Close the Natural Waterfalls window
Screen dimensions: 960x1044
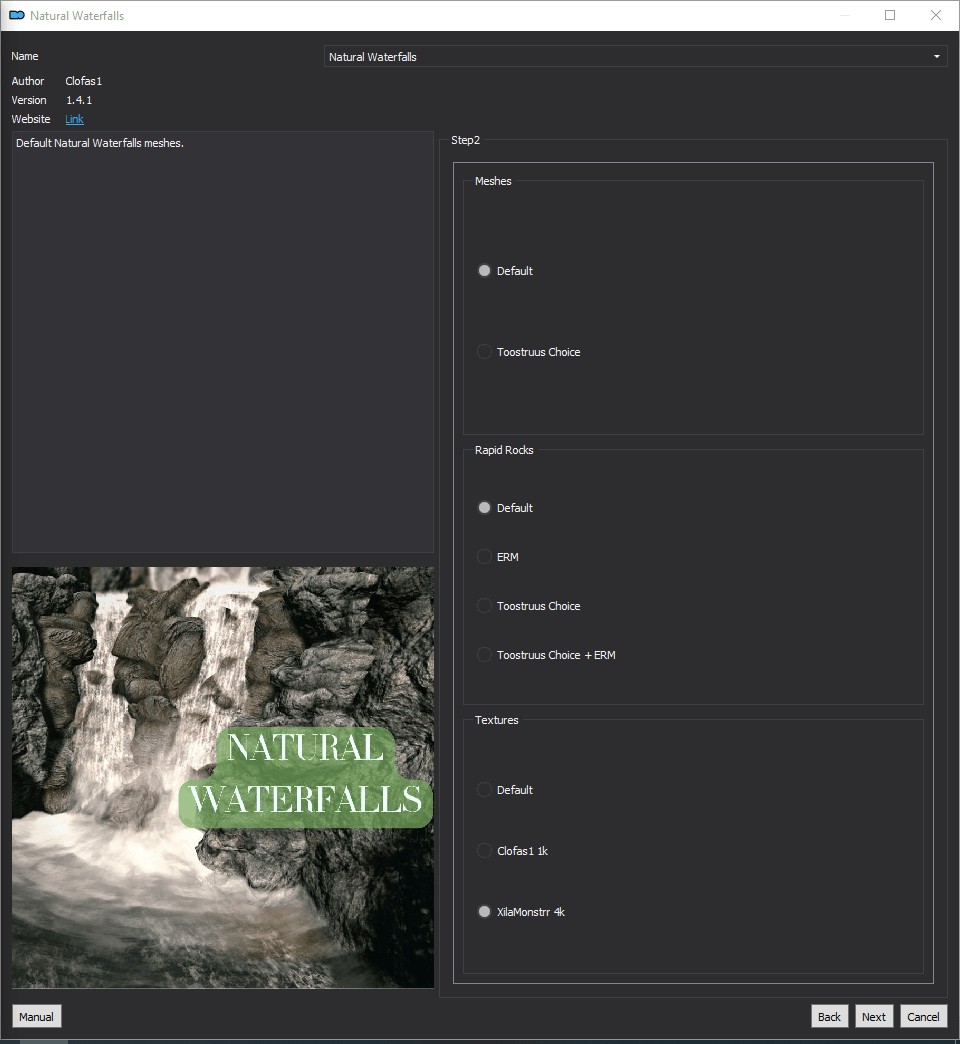click(935, 15)
